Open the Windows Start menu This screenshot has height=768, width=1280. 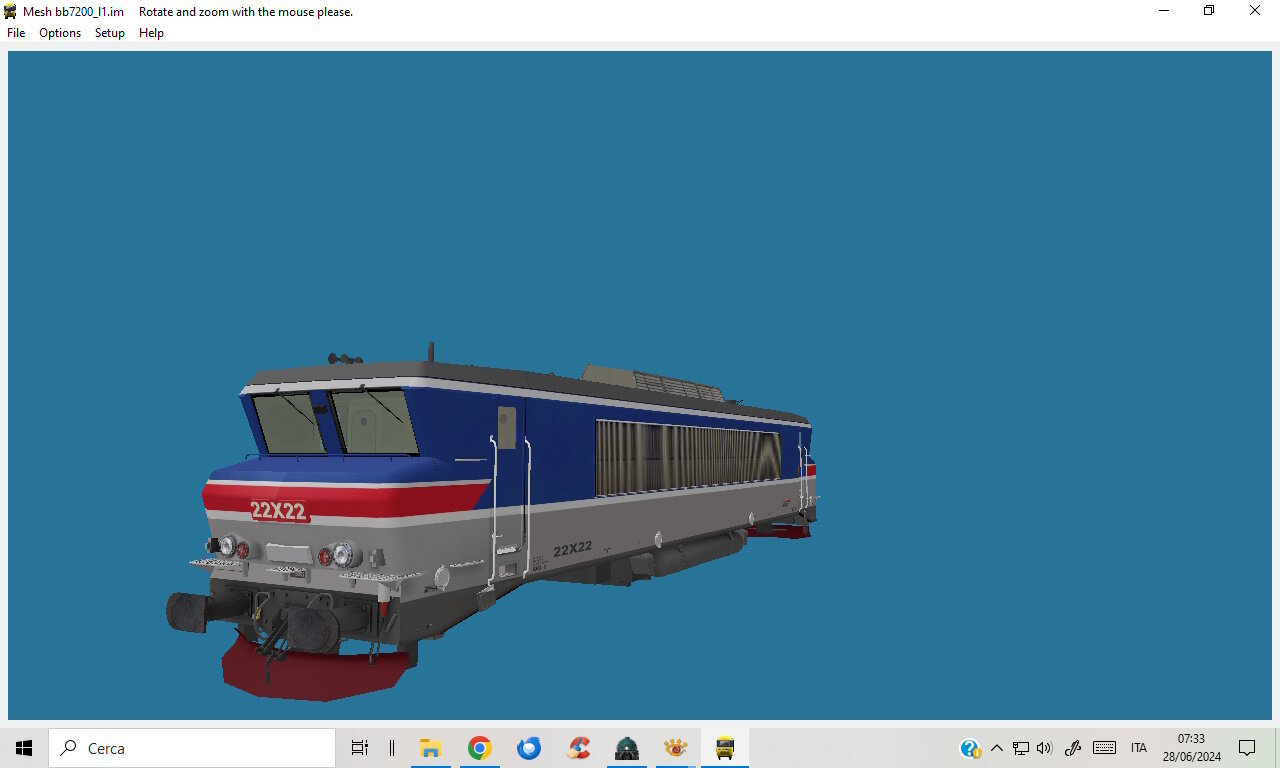[24, 748]
